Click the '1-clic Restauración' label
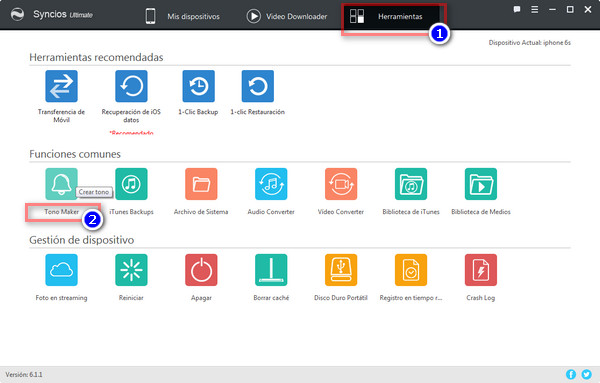This screenshot has height=383, width=600. (258, 112)
